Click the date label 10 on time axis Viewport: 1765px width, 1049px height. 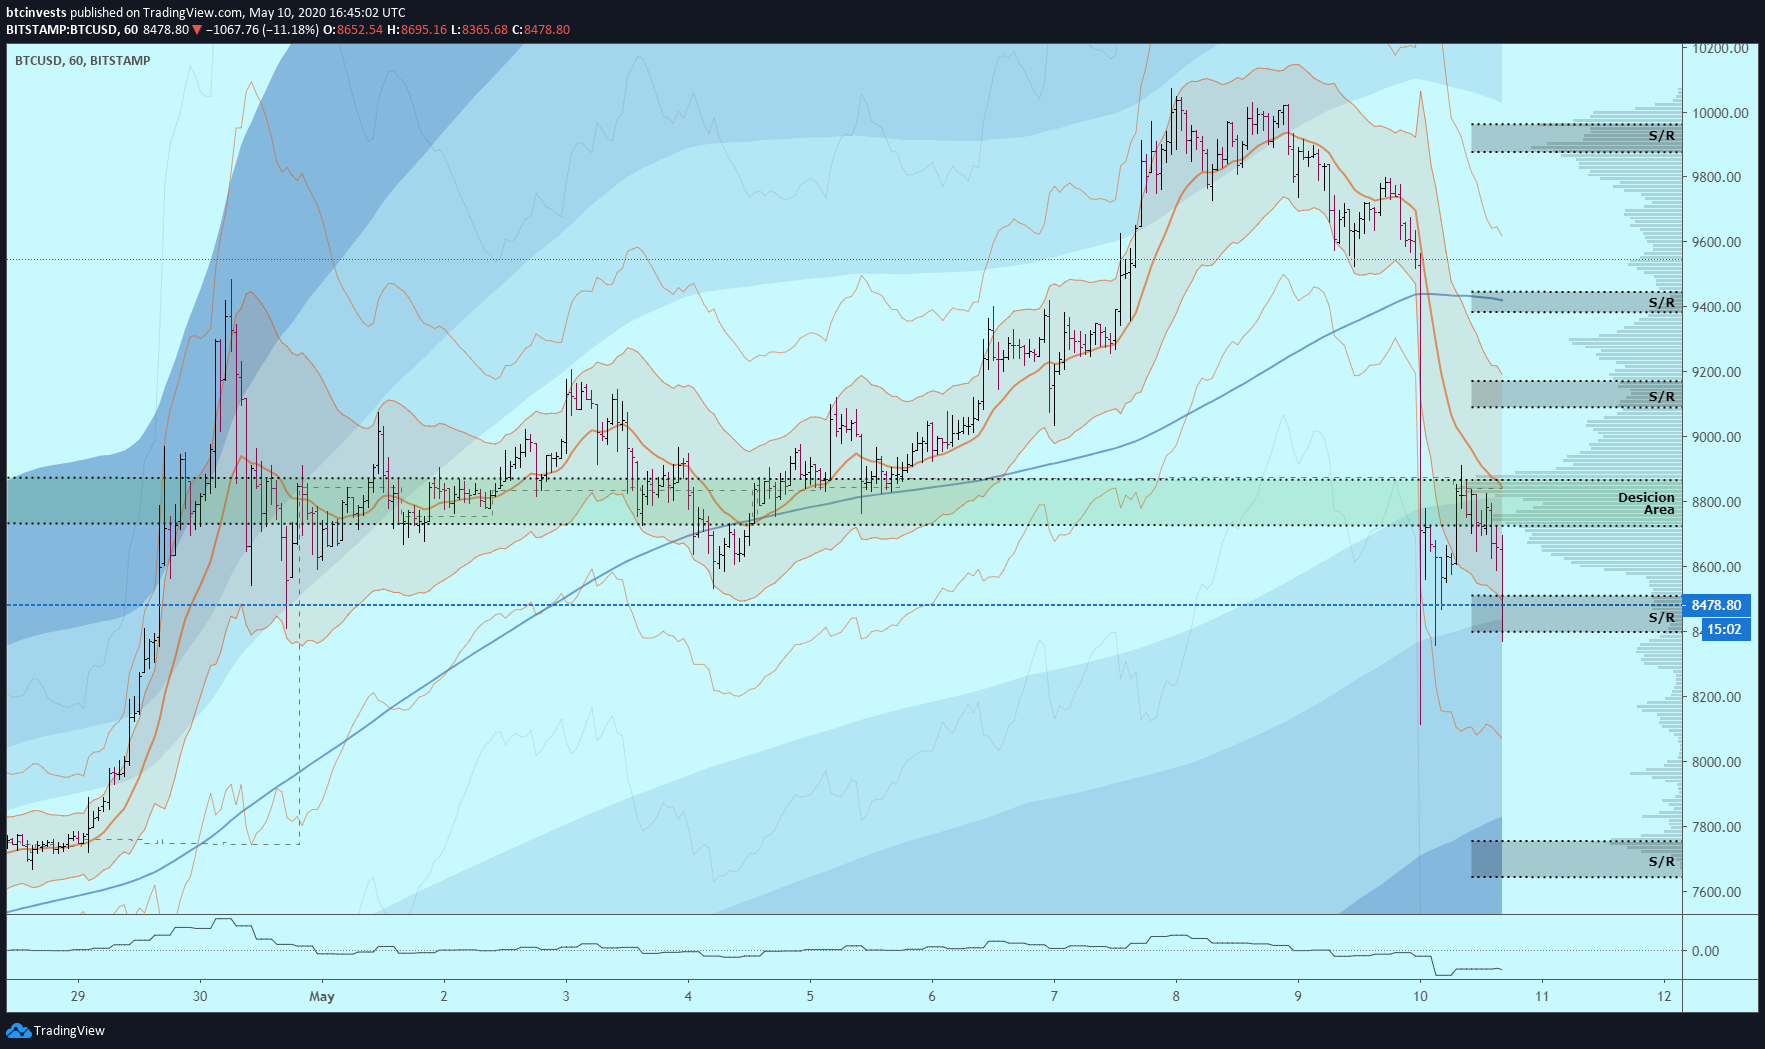(x=1420, y=996)
